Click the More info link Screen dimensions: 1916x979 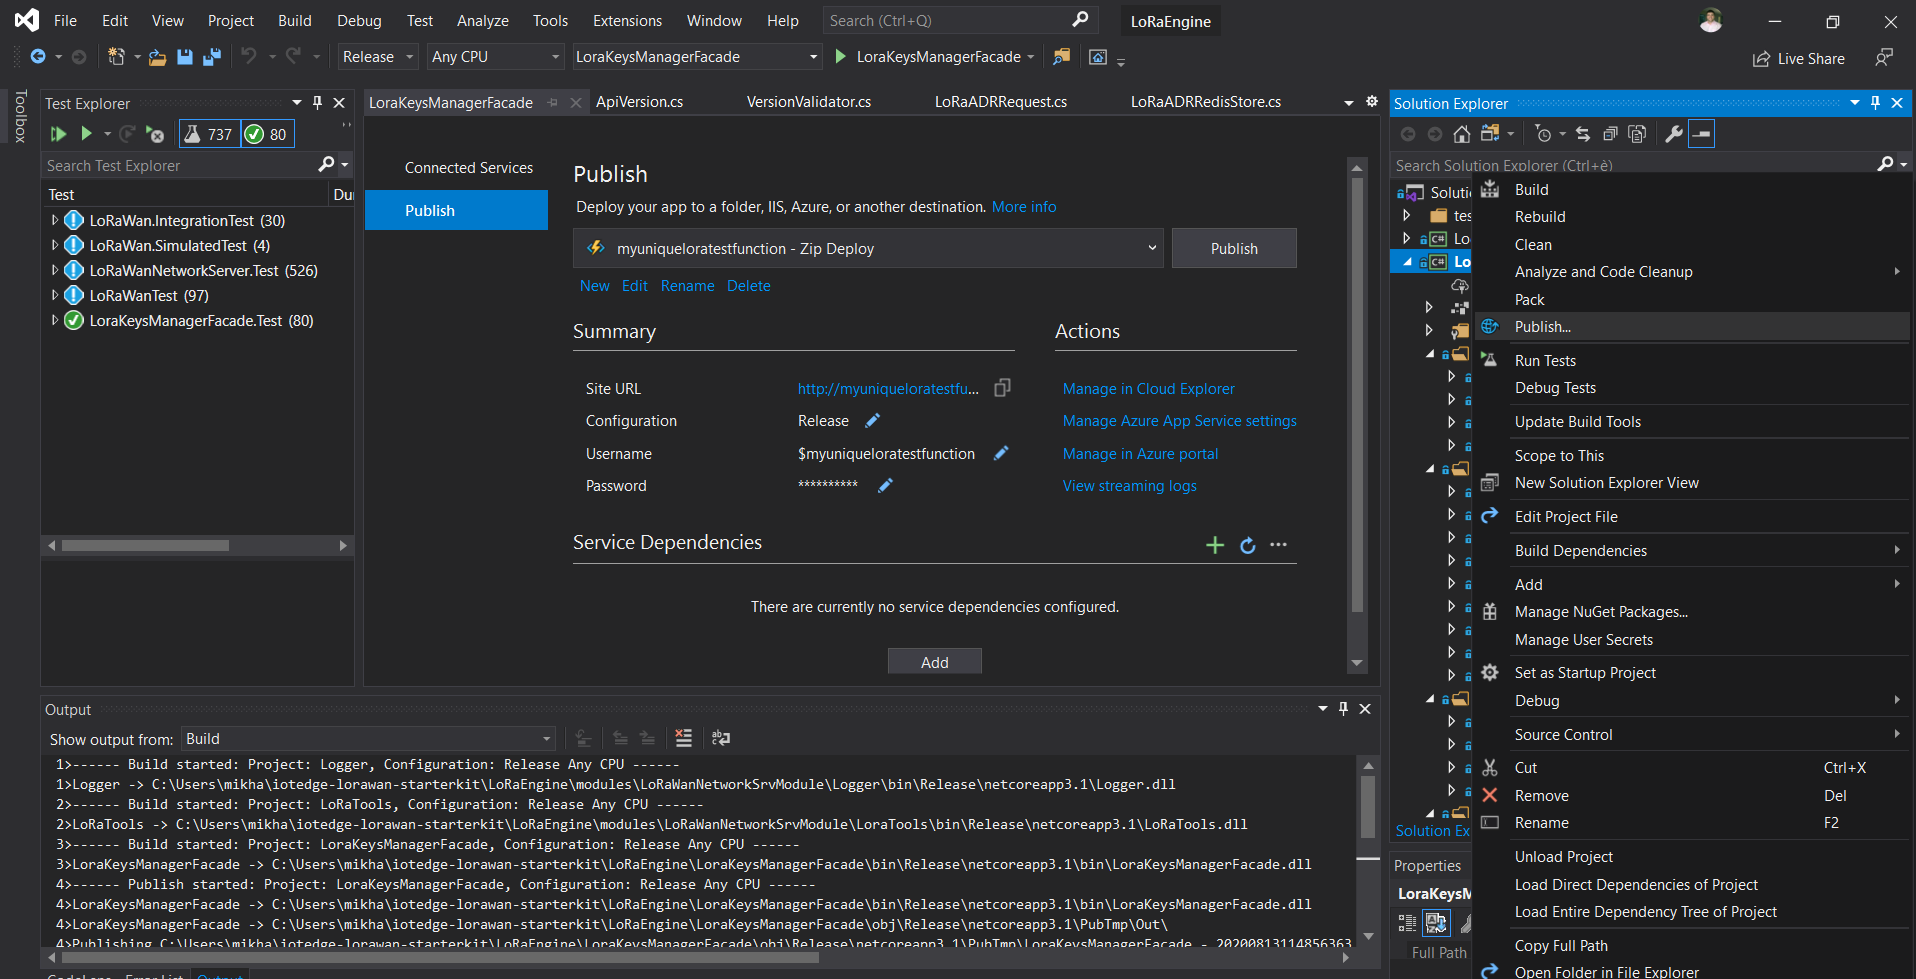point(1023,206)
